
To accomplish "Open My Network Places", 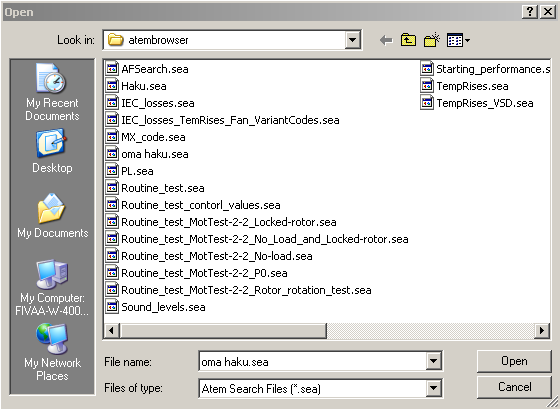I will point(52,352).
